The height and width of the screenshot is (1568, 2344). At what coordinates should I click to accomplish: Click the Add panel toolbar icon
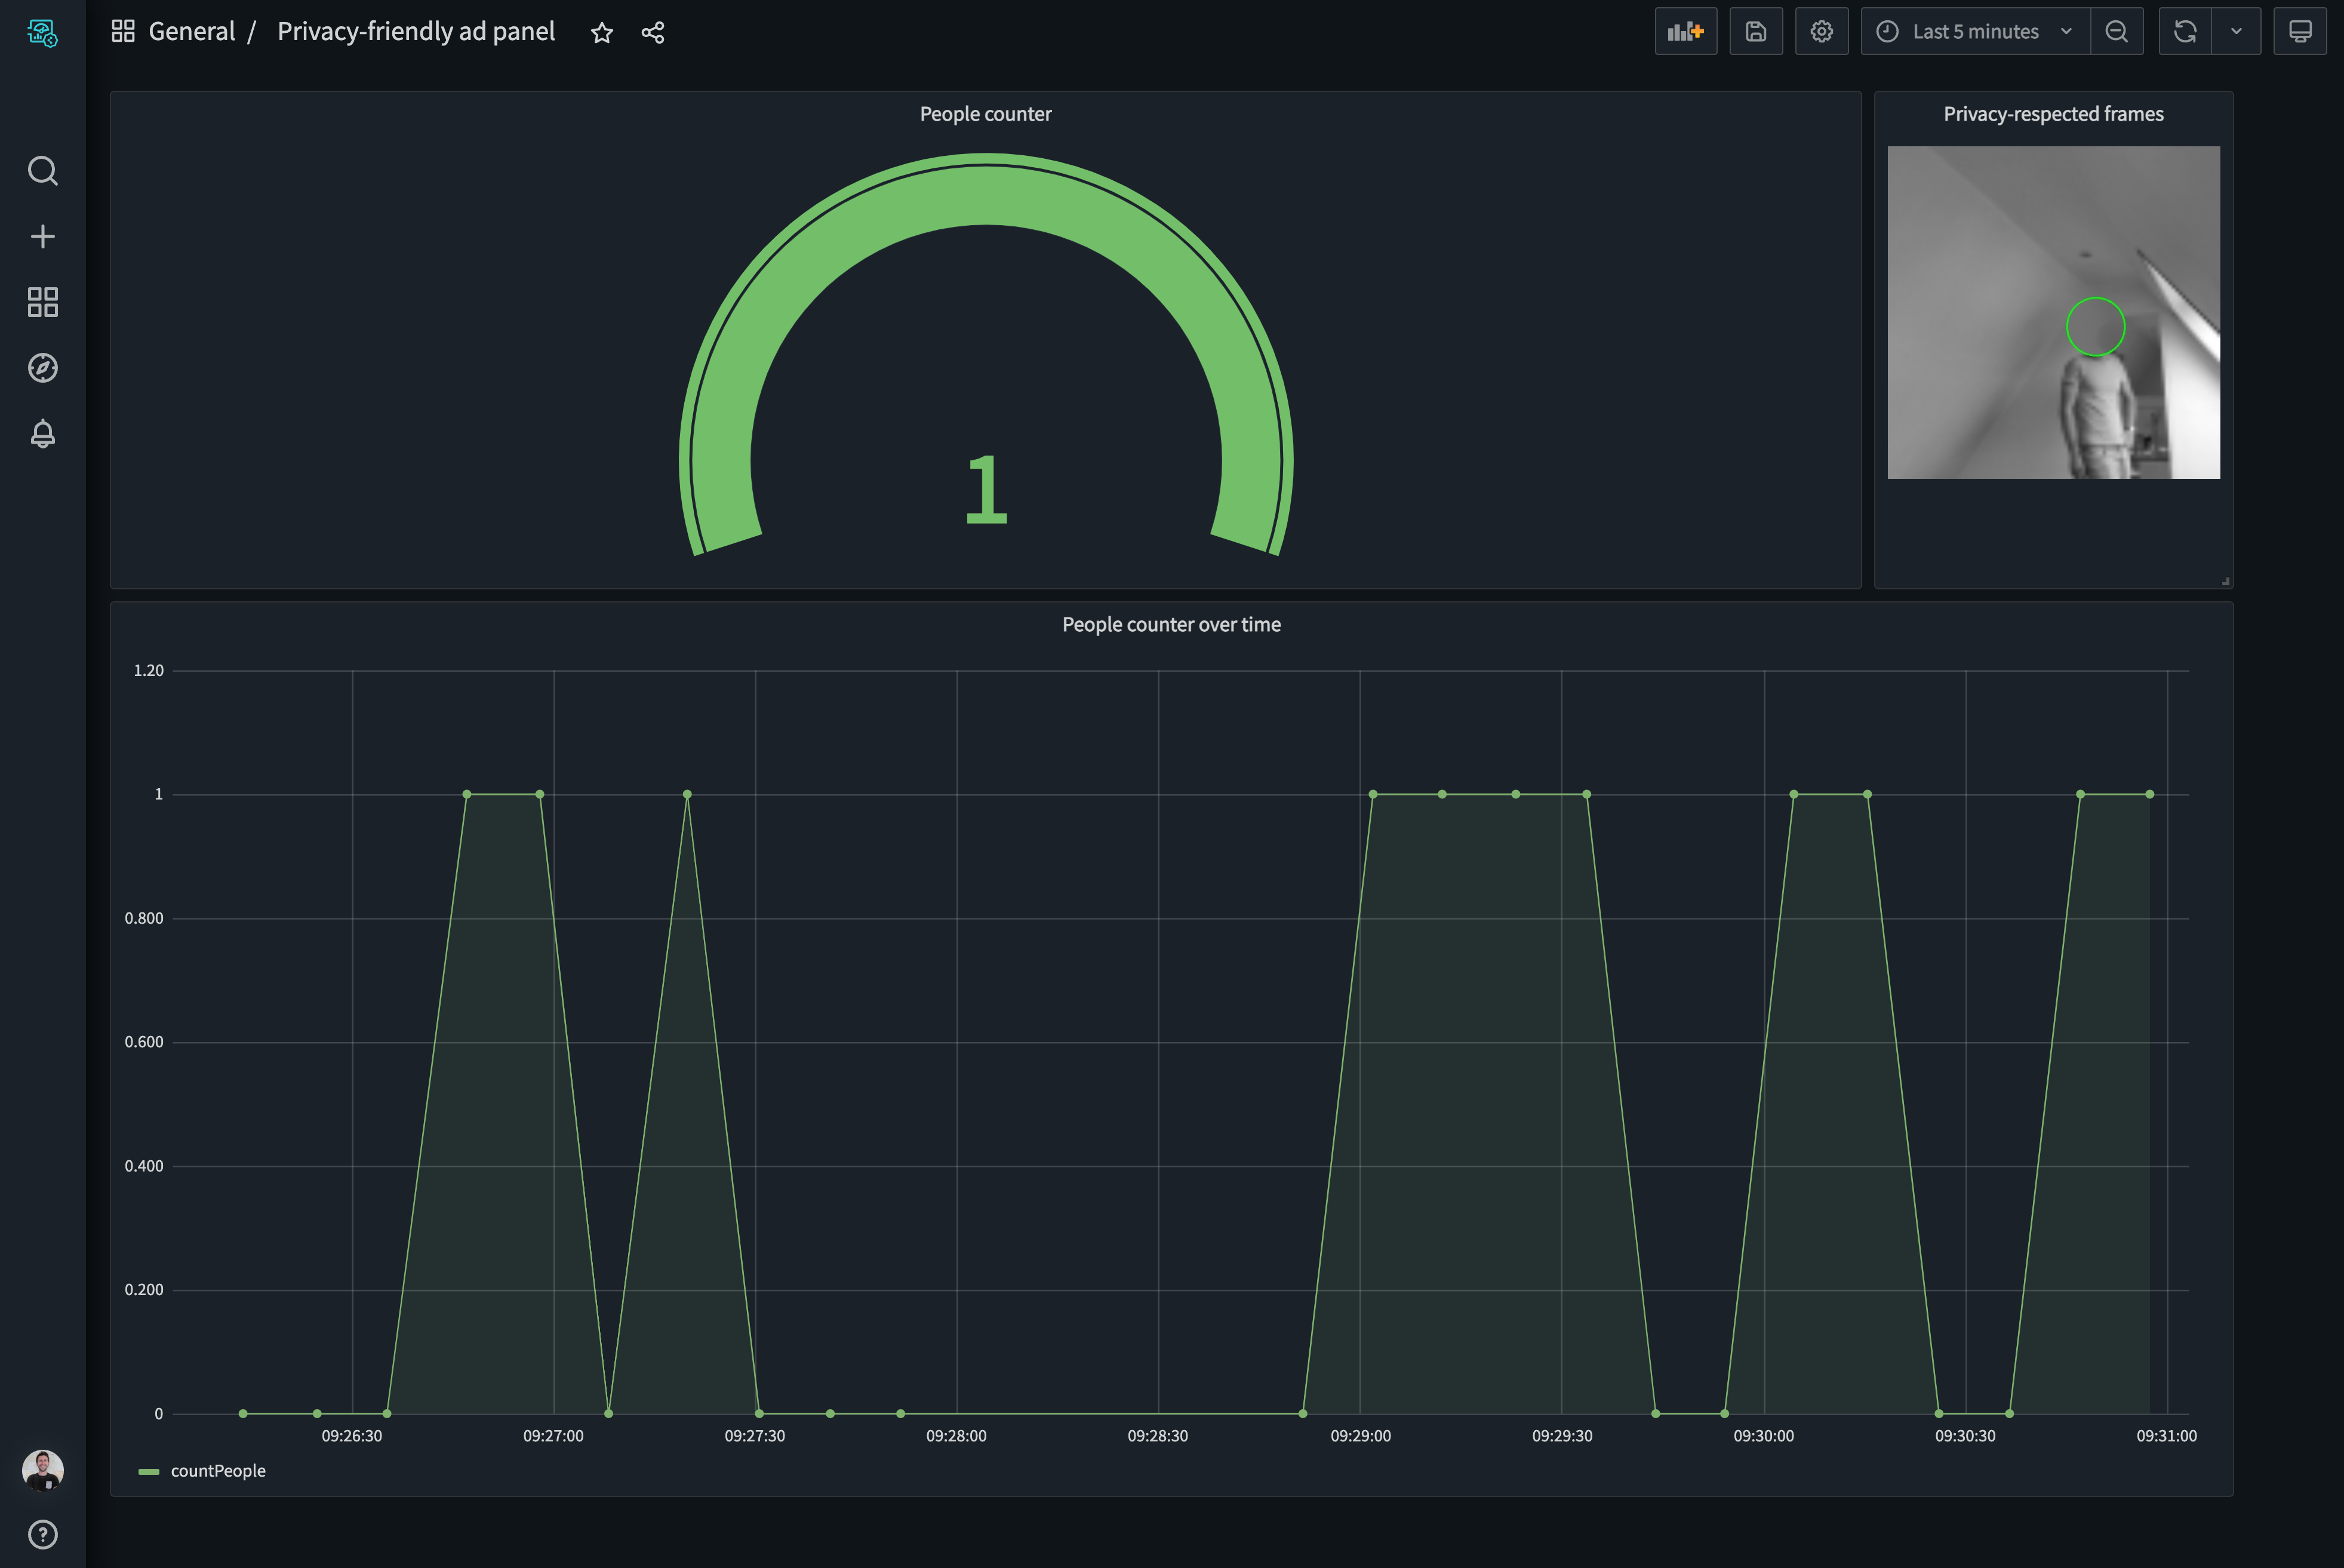click(1685, 32)
